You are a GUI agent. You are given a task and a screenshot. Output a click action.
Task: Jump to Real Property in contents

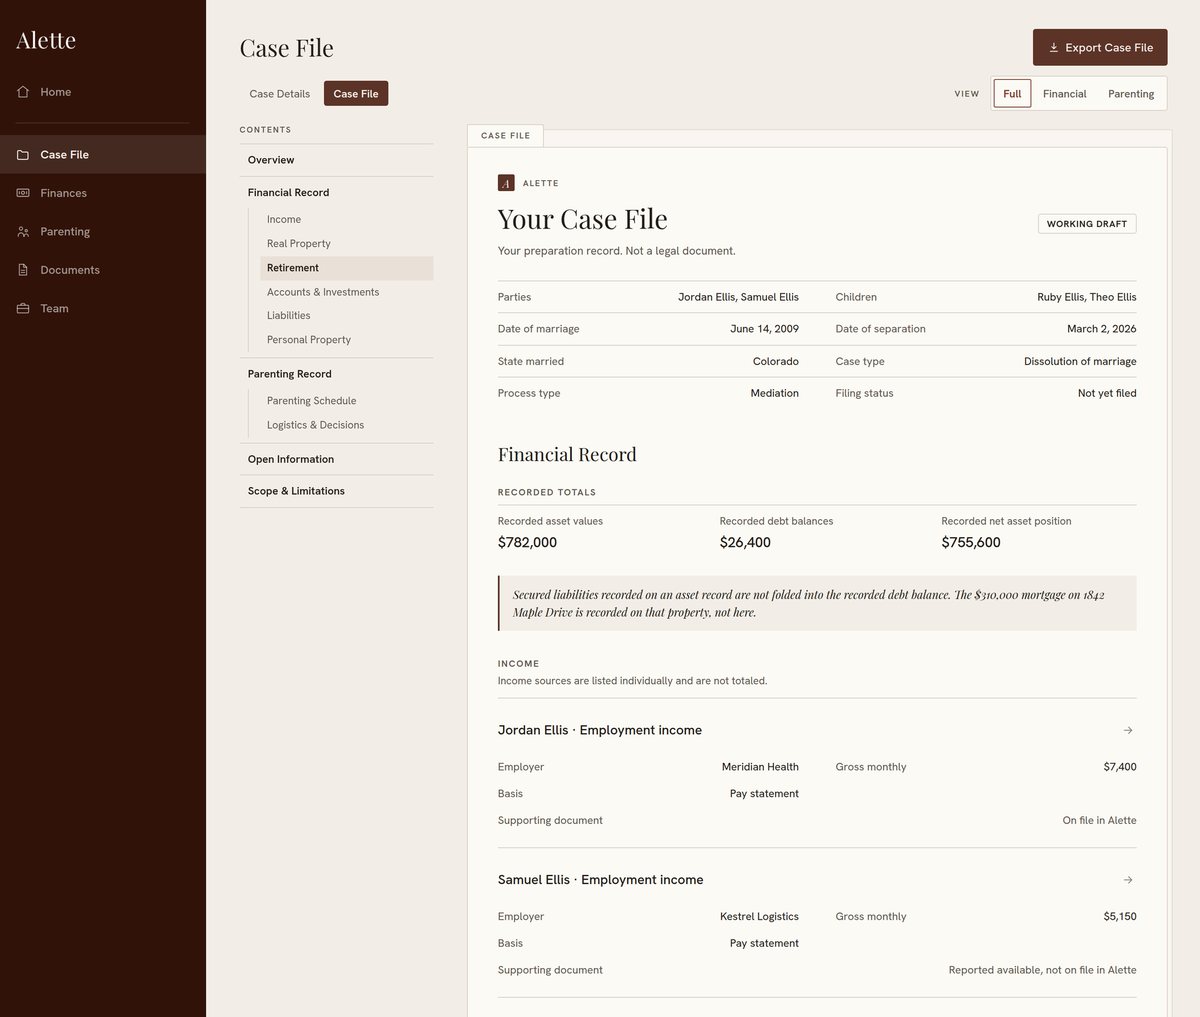(346, 244)
